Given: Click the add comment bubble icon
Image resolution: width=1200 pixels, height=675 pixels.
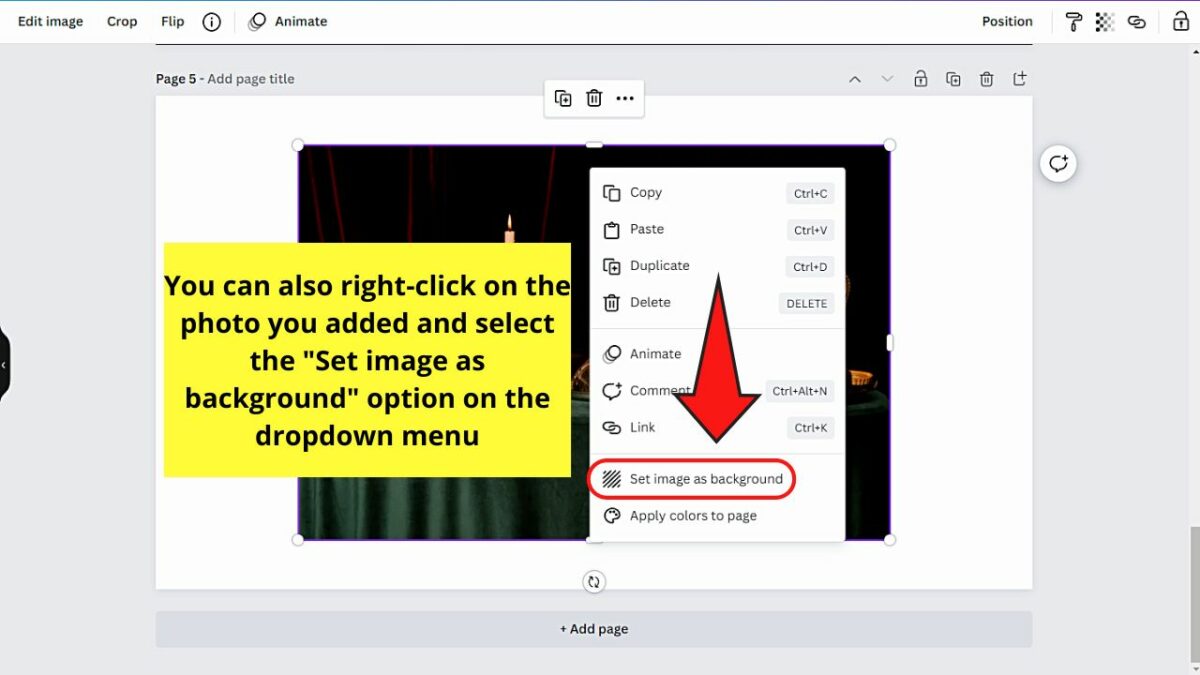Looking at the screenshot, I should click(x=1058, y=163).
